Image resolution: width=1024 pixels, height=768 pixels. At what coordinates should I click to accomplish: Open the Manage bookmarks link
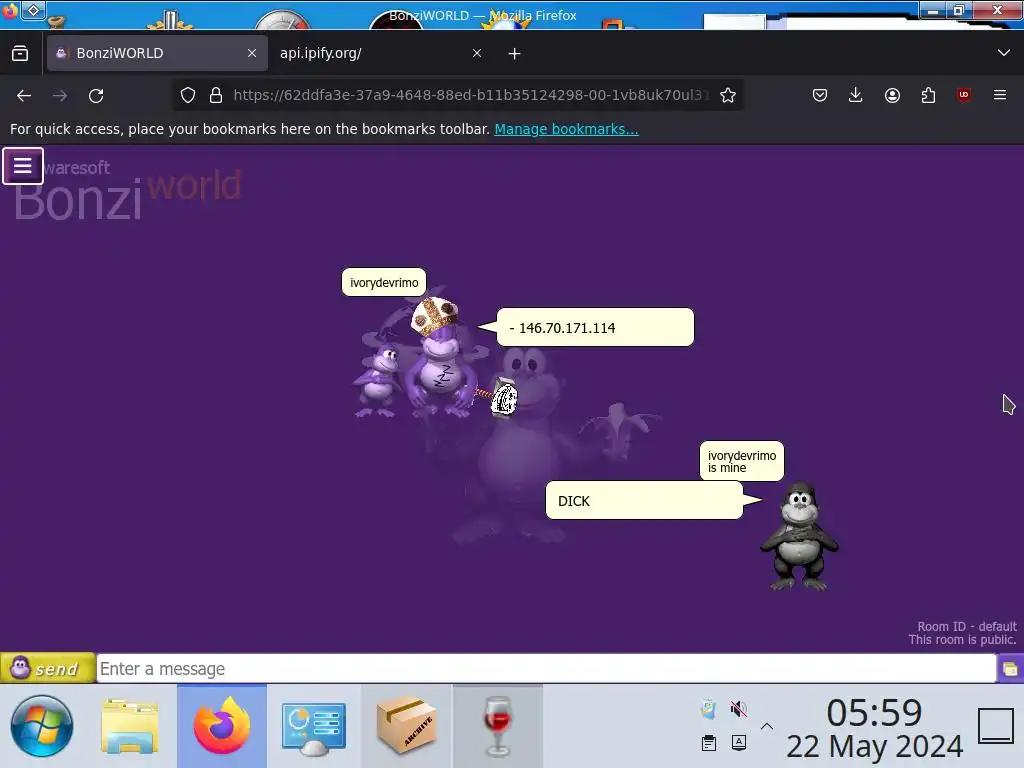566,129
